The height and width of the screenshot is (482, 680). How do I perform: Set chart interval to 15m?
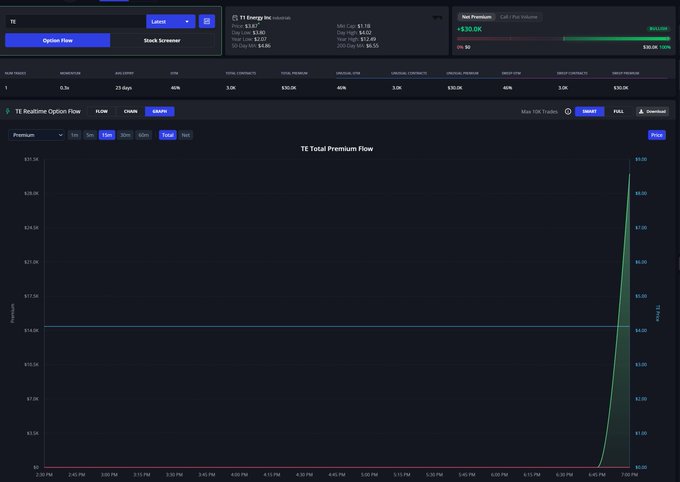(x=107, y=135)
